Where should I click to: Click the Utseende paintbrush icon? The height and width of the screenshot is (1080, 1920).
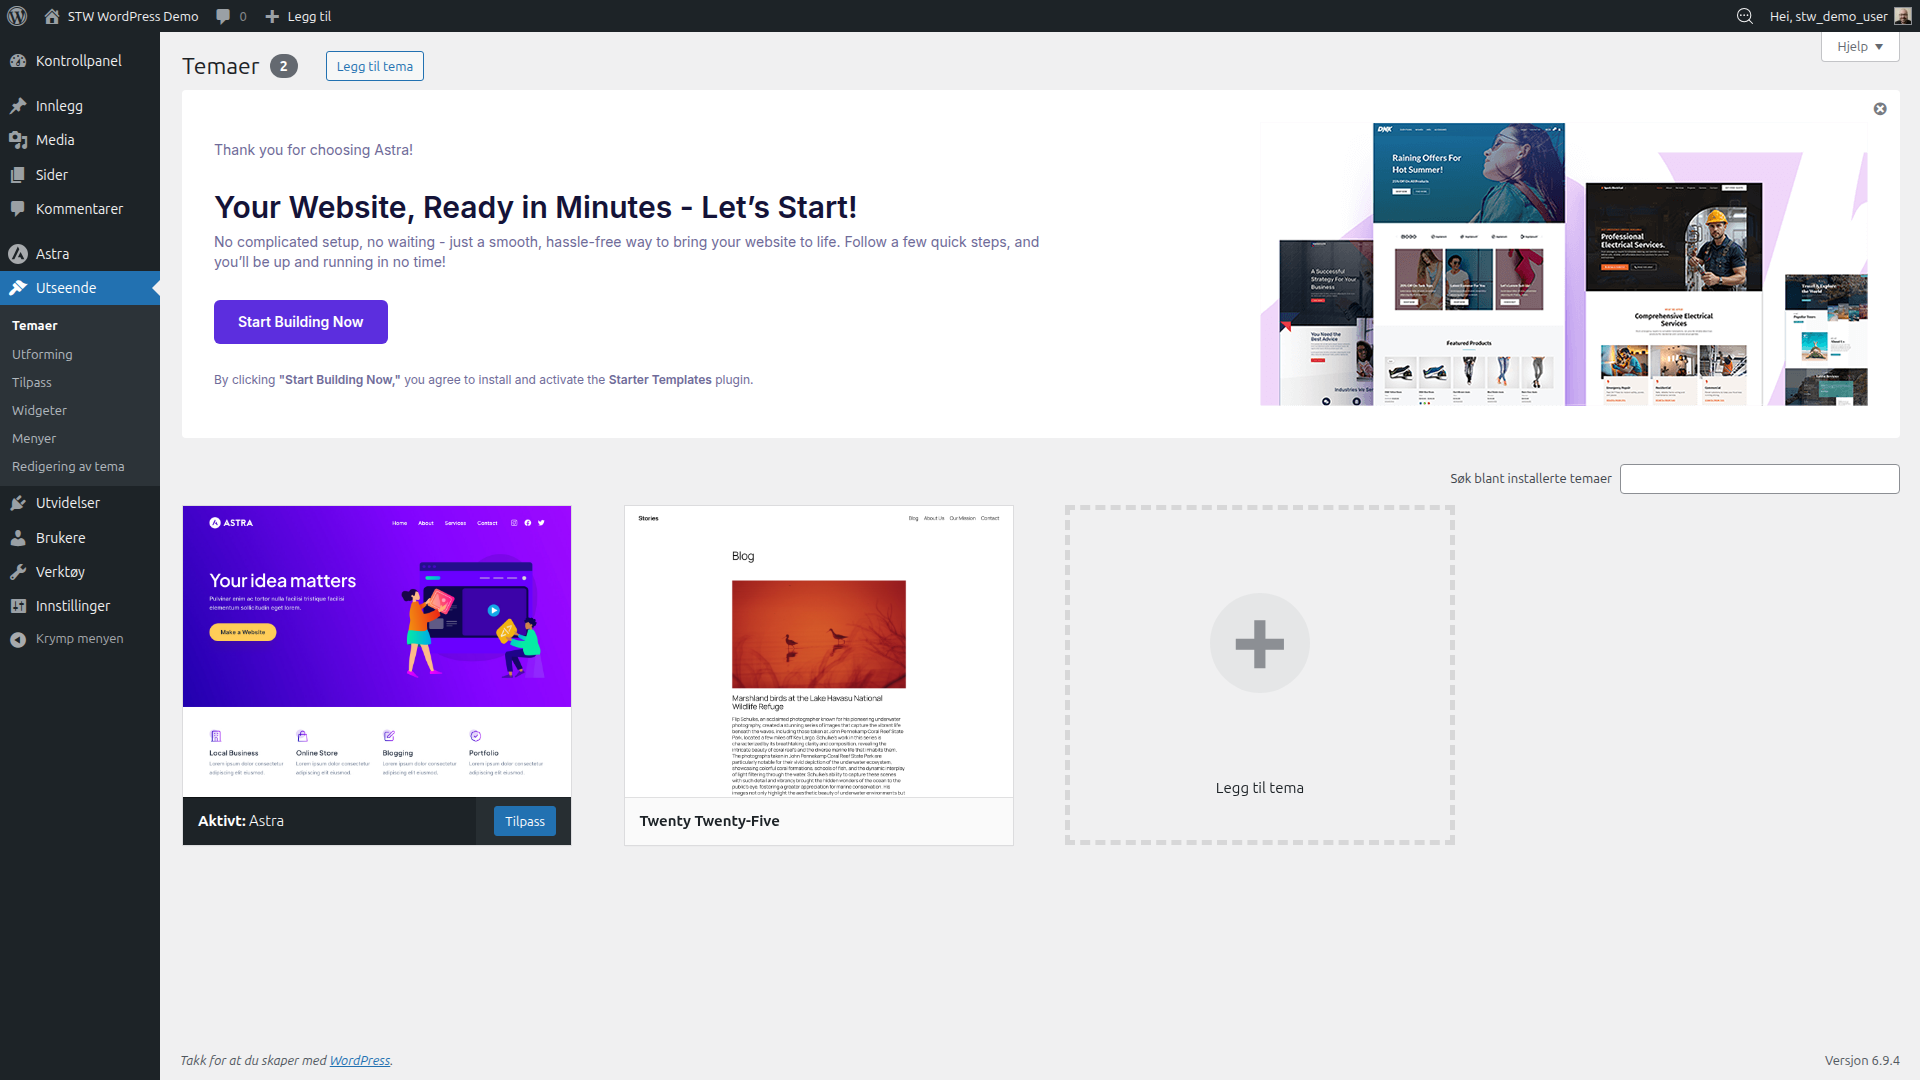pos(18,288)
